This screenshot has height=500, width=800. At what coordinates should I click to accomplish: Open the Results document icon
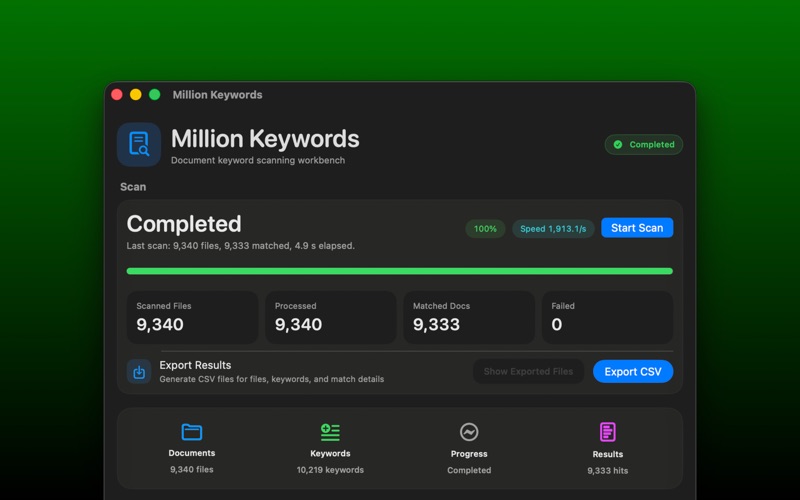[x=608, y=432]
